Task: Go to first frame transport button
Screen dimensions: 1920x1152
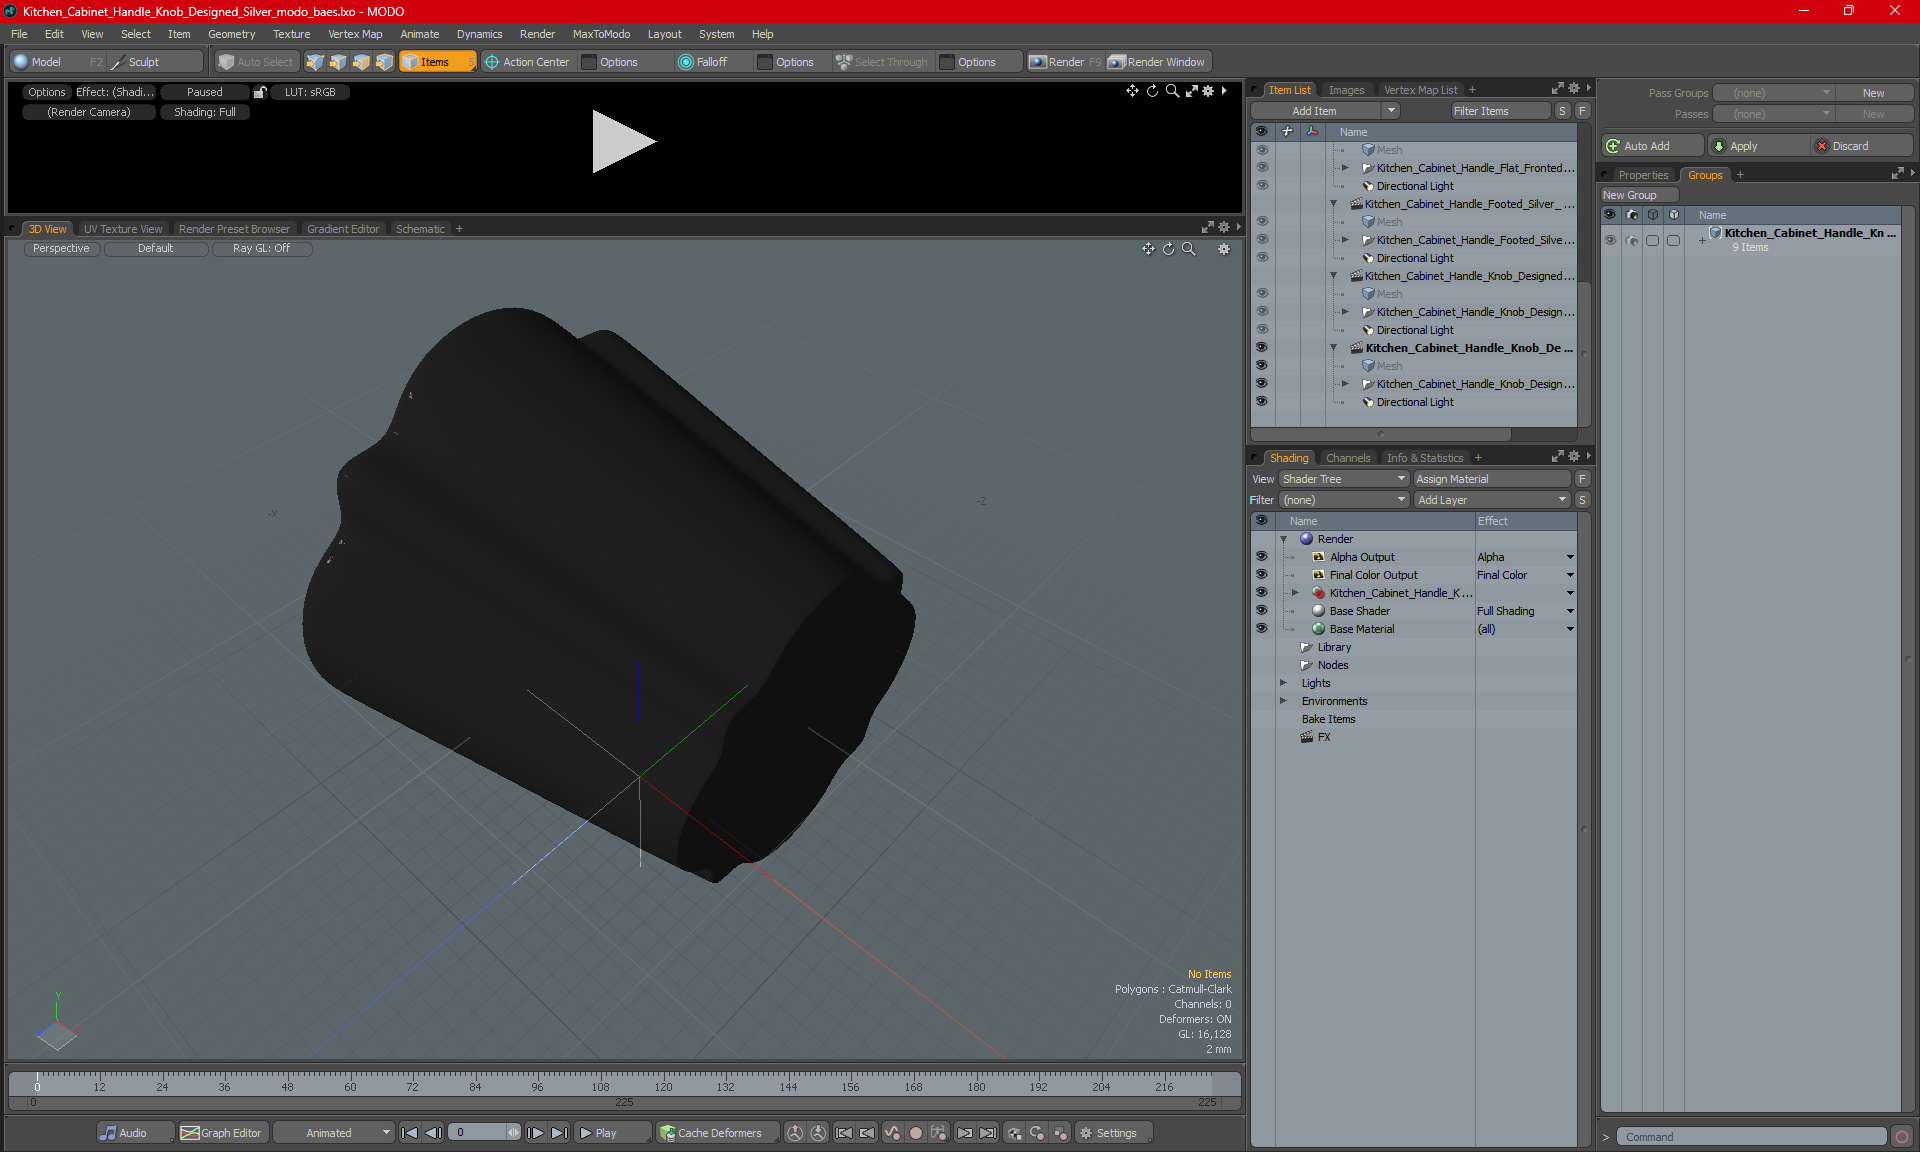Action: [409, 1133]
